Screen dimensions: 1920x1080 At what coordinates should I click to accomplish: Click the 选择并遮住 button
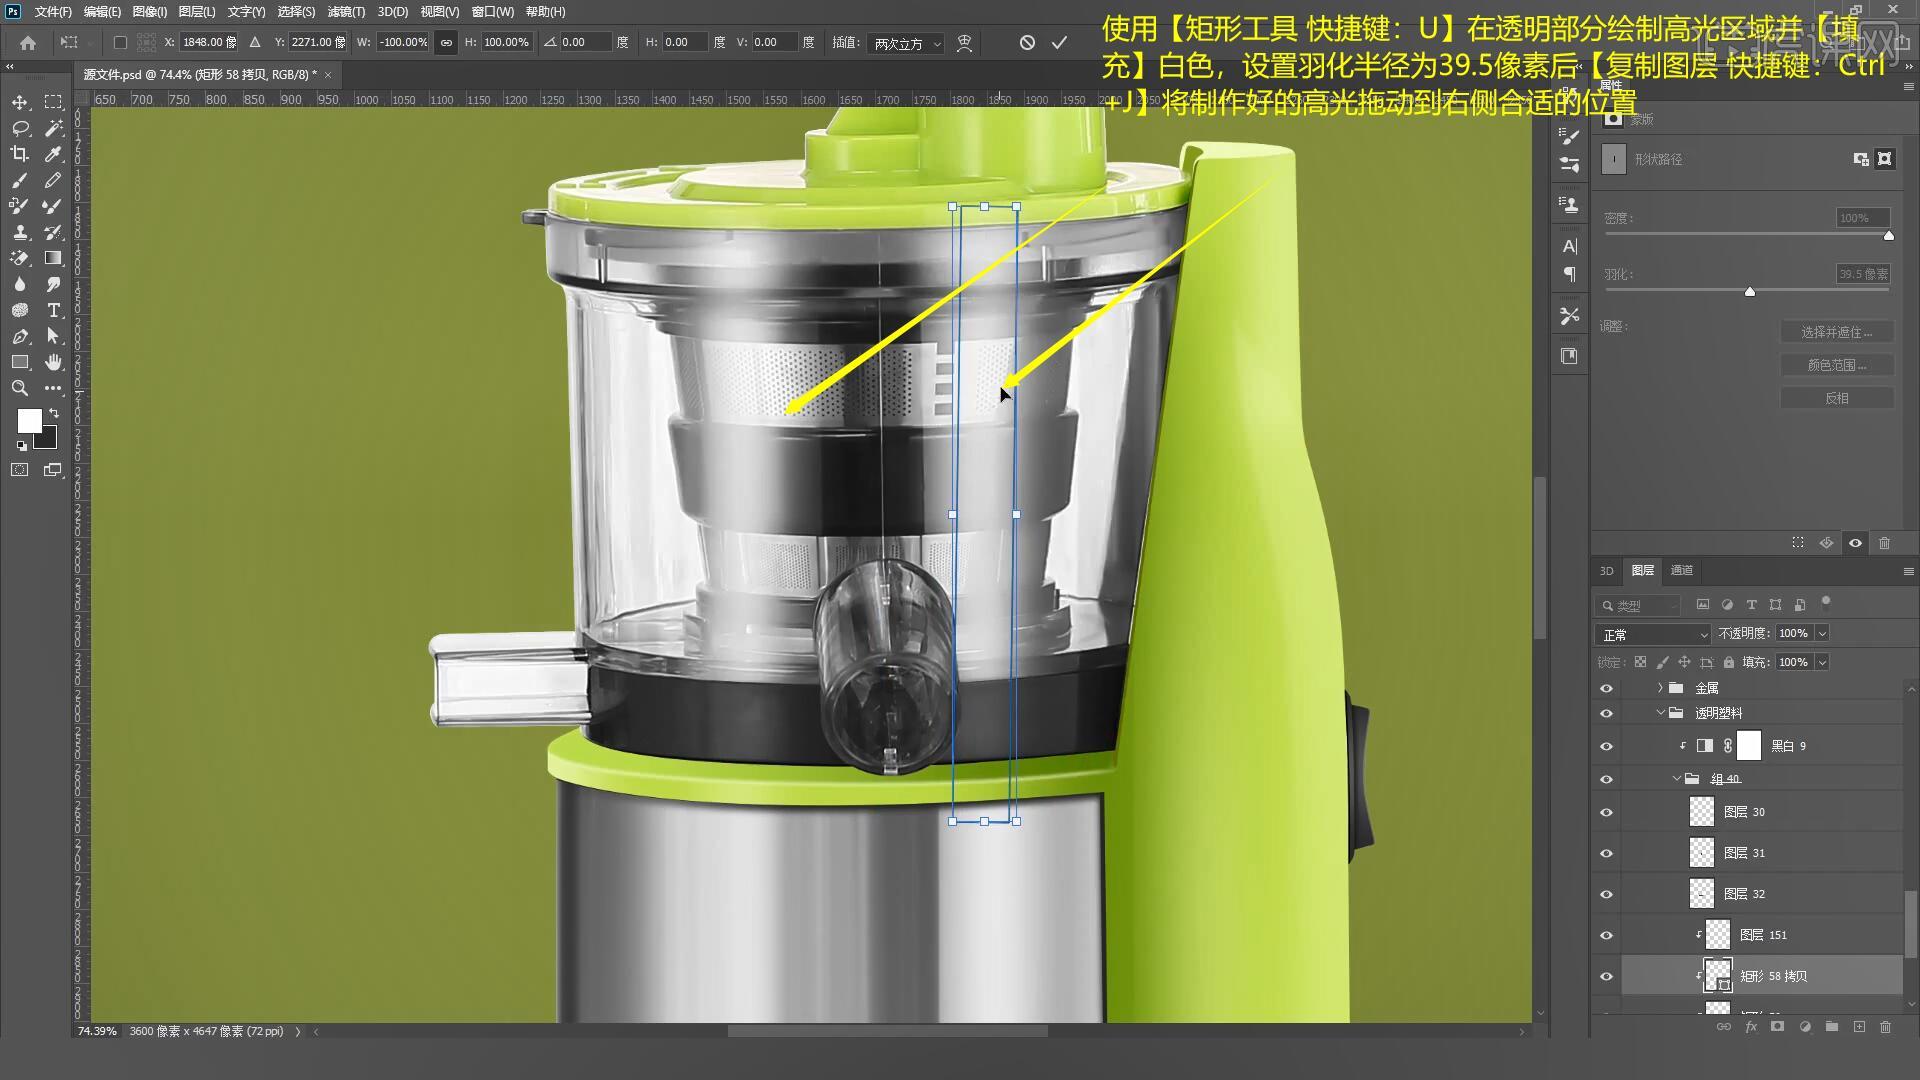tap(1836, 332)
